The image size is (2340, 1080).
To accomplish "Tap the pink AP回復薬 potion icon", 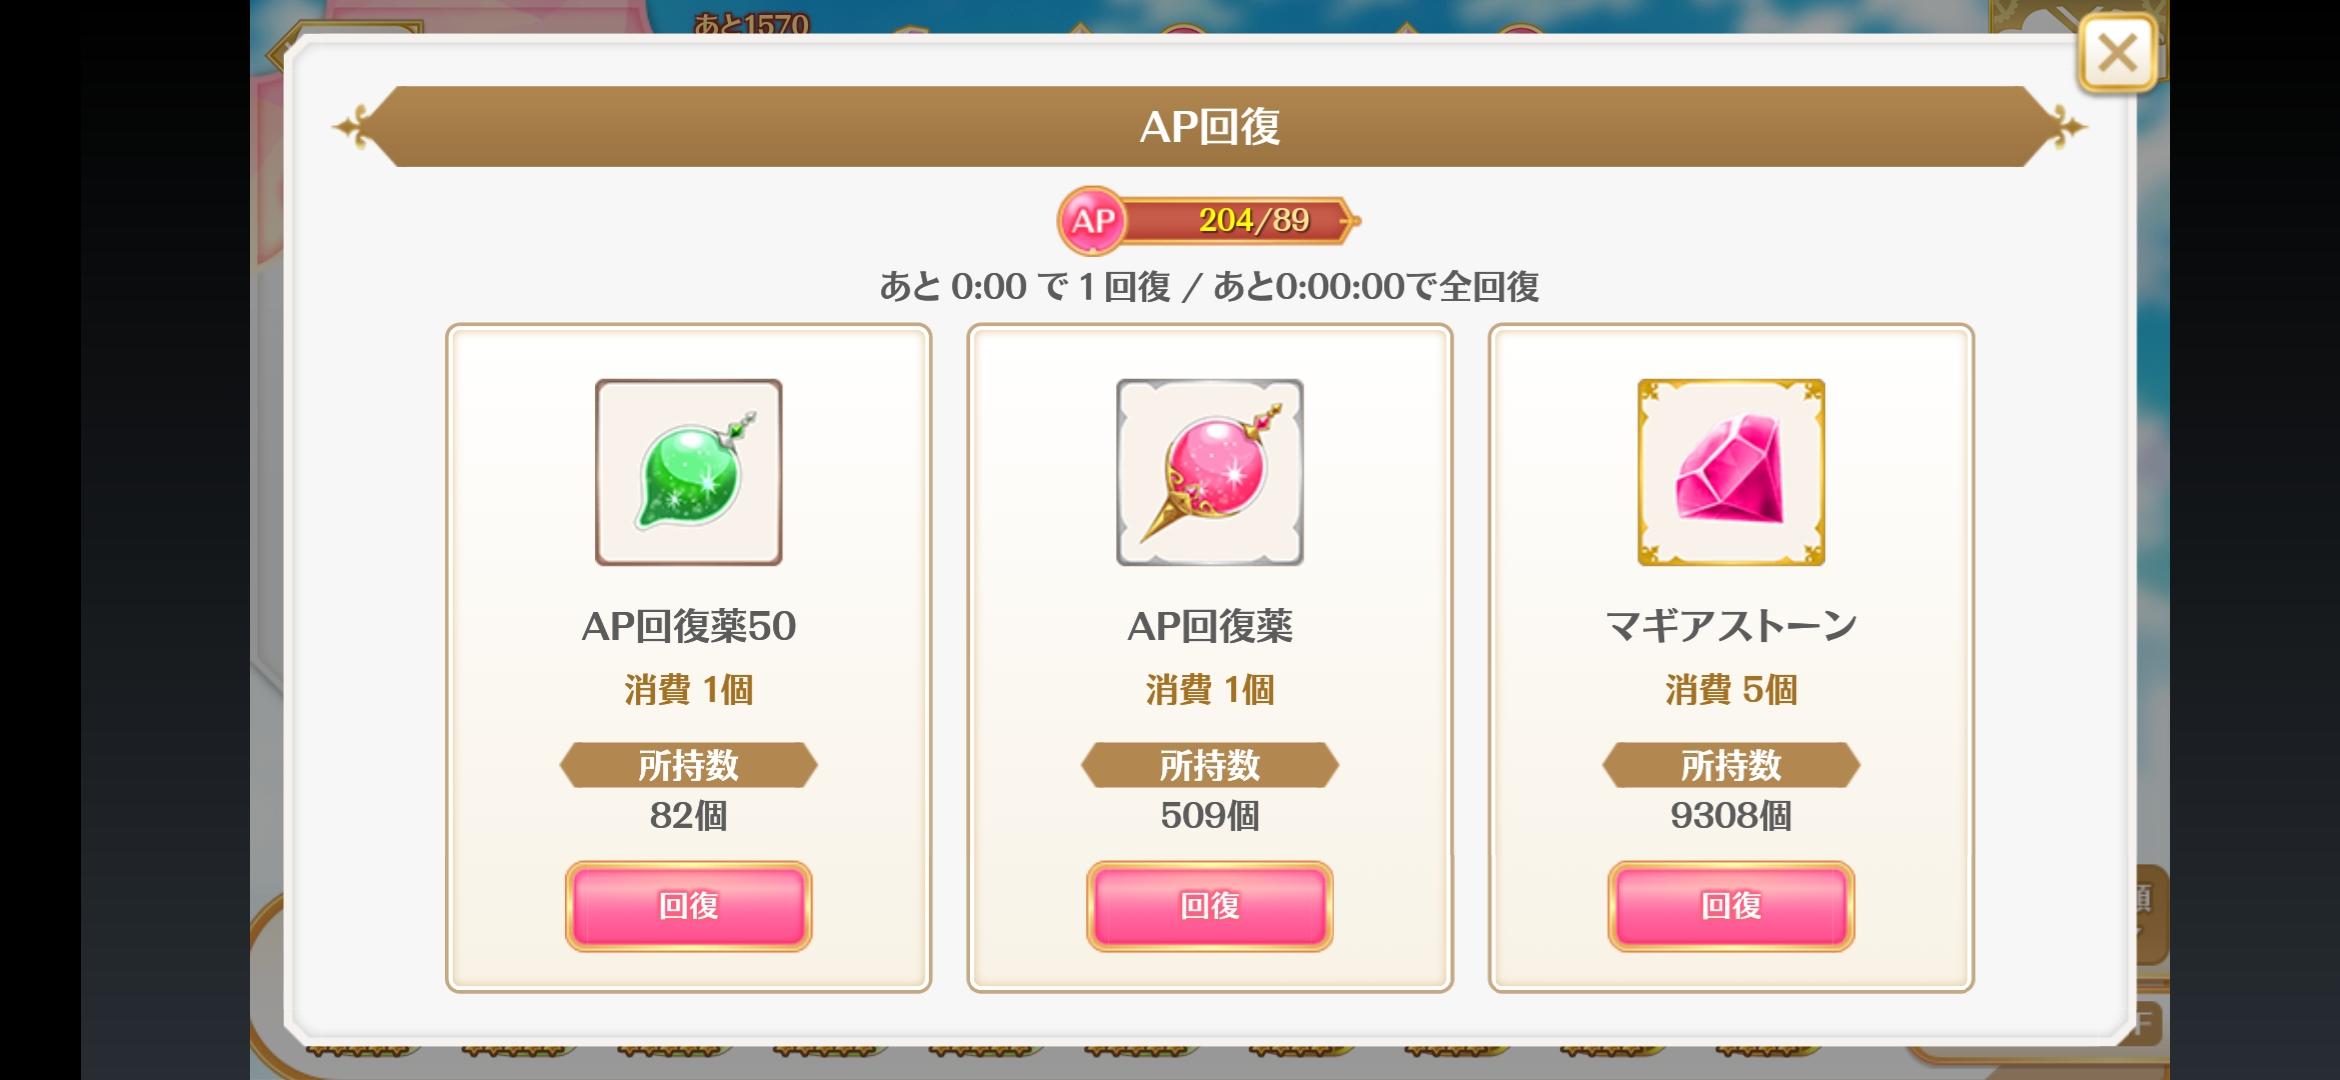I will [x=1210, y=472].
